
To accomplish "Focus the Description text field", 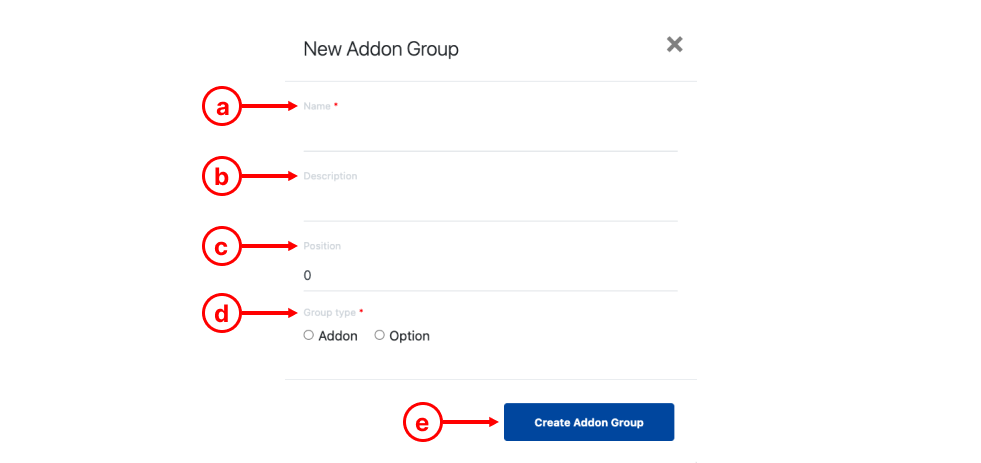I will click(x=490, y=206).
